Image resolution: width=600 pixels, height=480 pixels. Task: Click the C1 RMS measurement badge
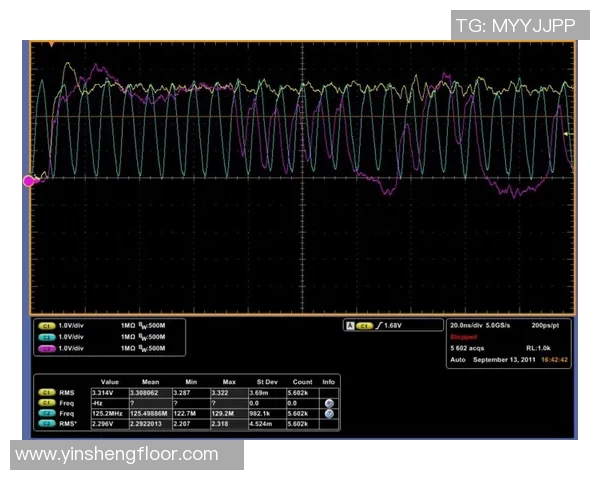click(46, 394)
